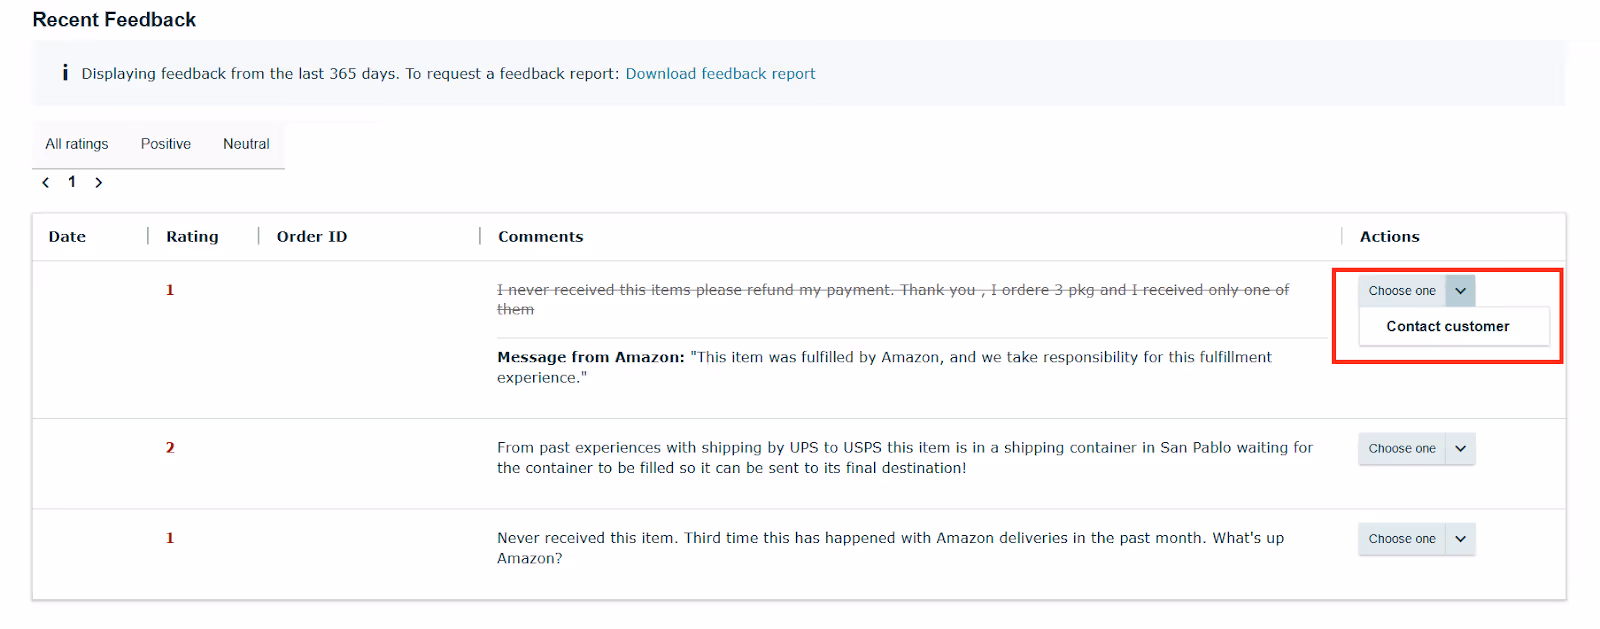Click the Message from Amazon text
This screenshot has width=1600, height=629.
tap(884, 367)
